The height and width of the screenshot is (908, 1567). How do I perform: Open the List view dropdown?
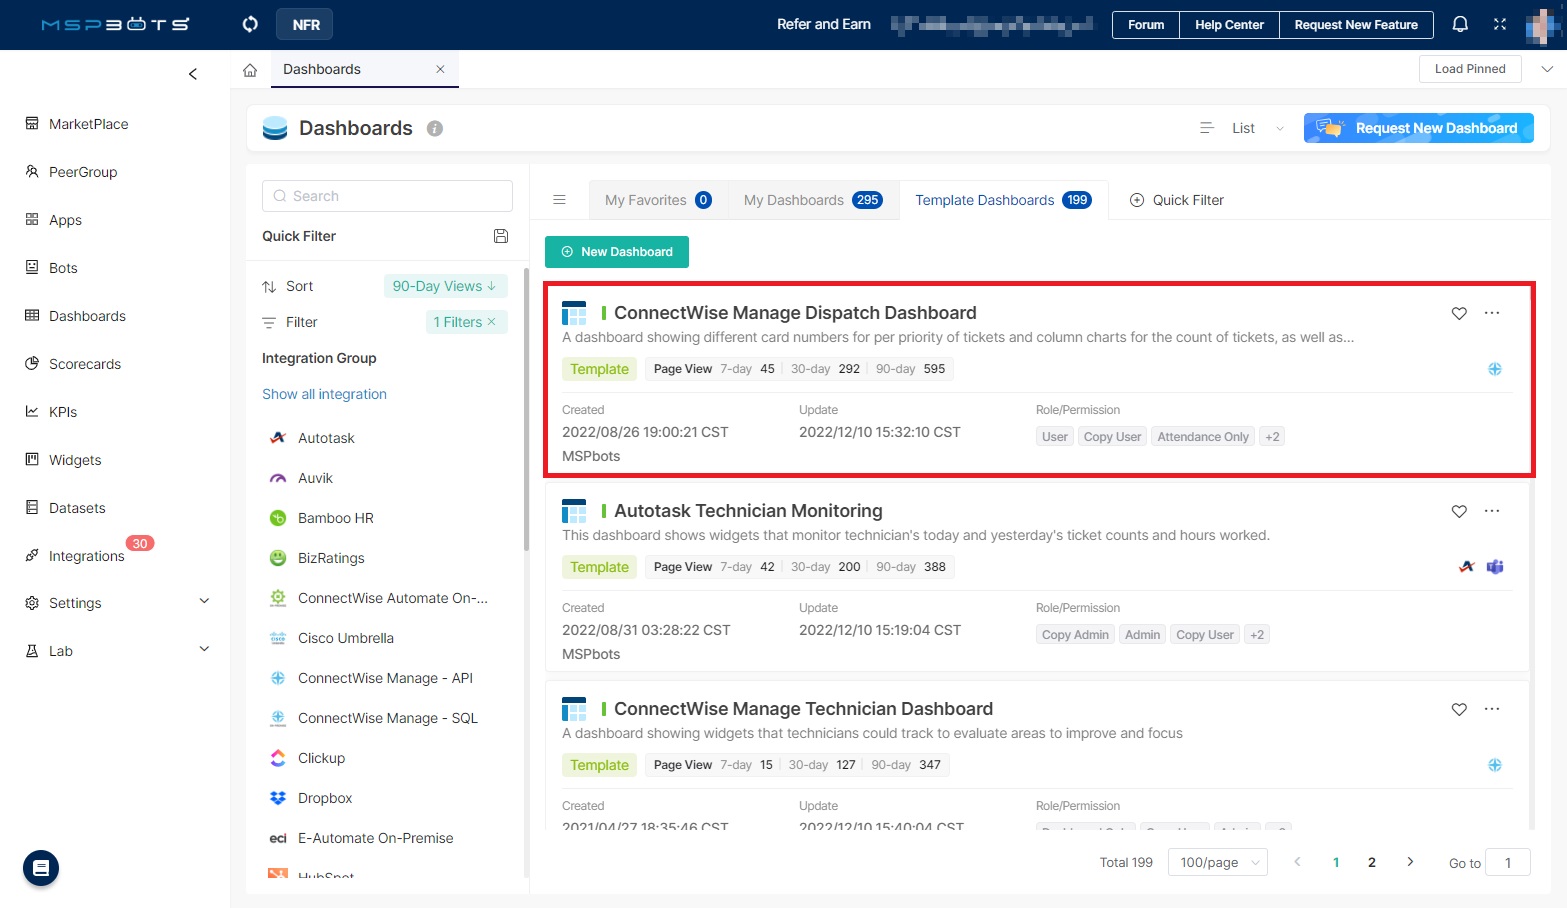point(1243,128)
